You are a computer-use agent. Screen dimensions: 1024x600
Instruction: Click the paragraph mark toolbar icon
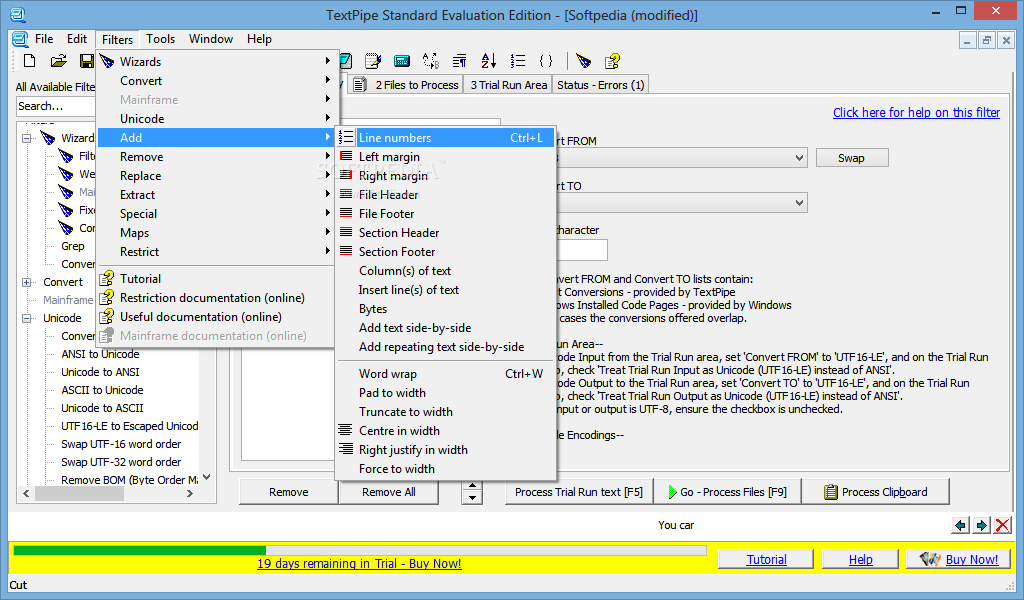coord(460,61)
